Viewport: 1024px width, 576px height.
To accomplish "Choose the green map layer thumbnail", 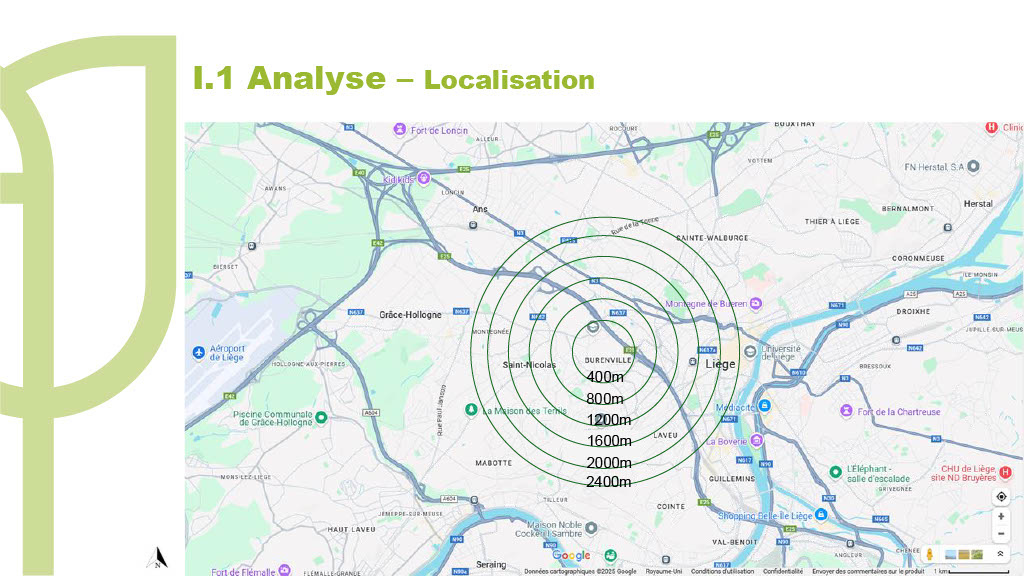I will coord(977,554).
